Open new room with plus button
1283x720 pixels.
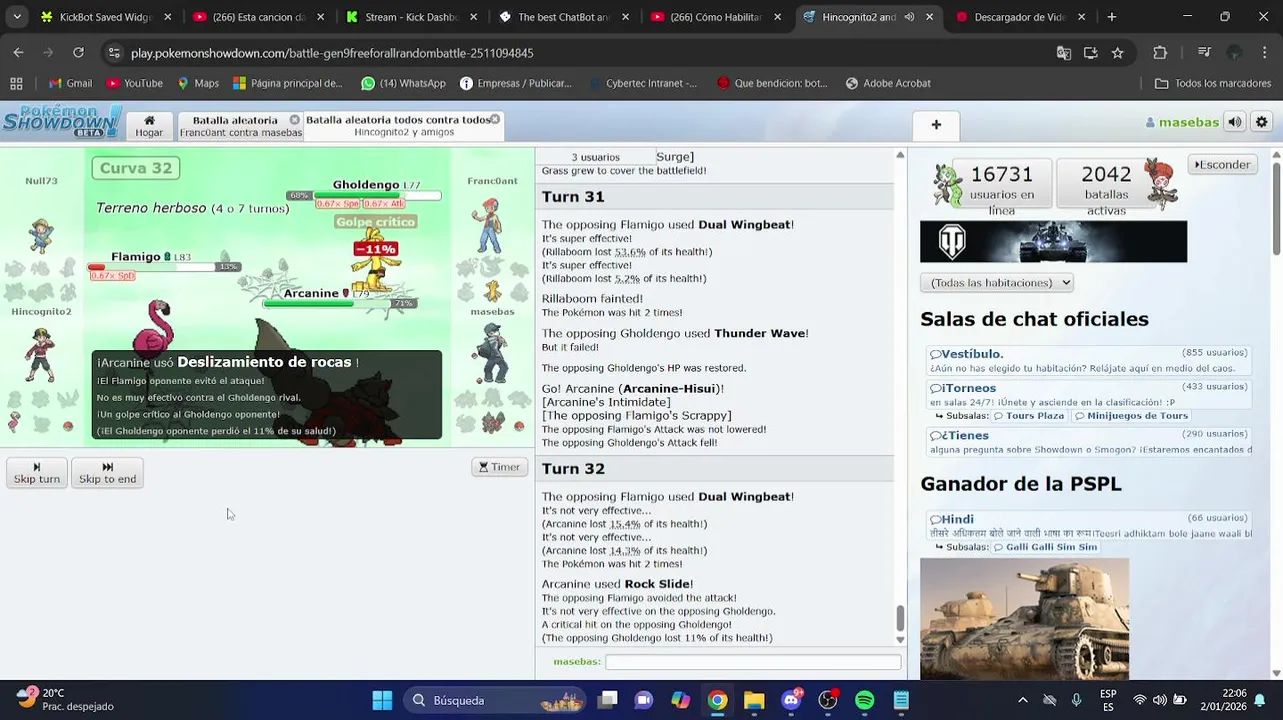click(x=936, y=125)
